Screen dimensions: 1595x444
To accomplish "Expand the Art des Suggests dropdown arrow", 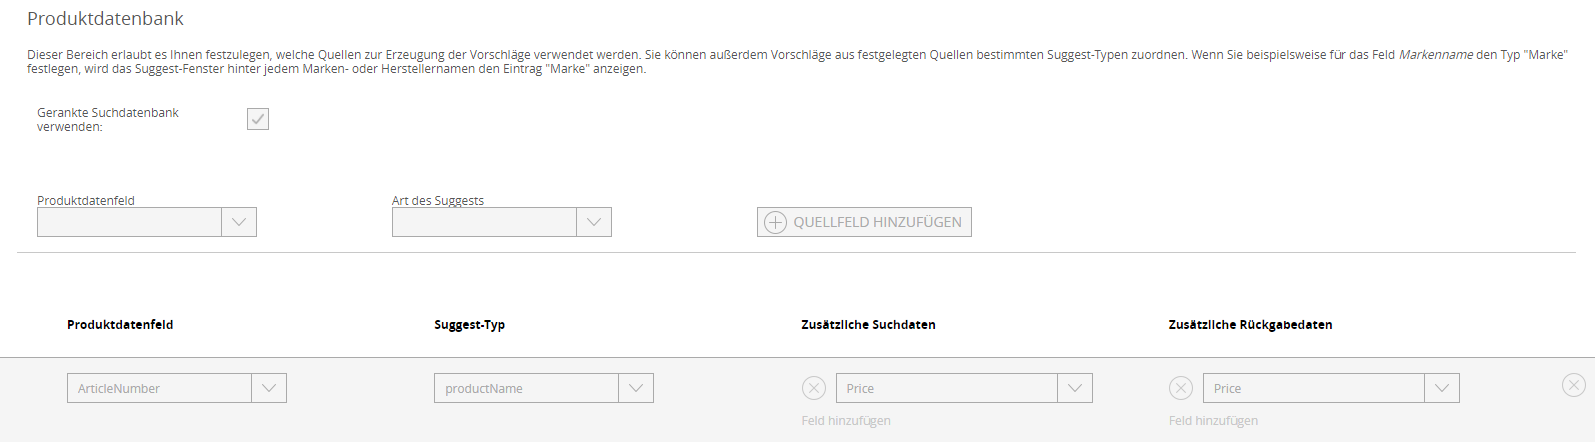I will click(x=594, y=222).
